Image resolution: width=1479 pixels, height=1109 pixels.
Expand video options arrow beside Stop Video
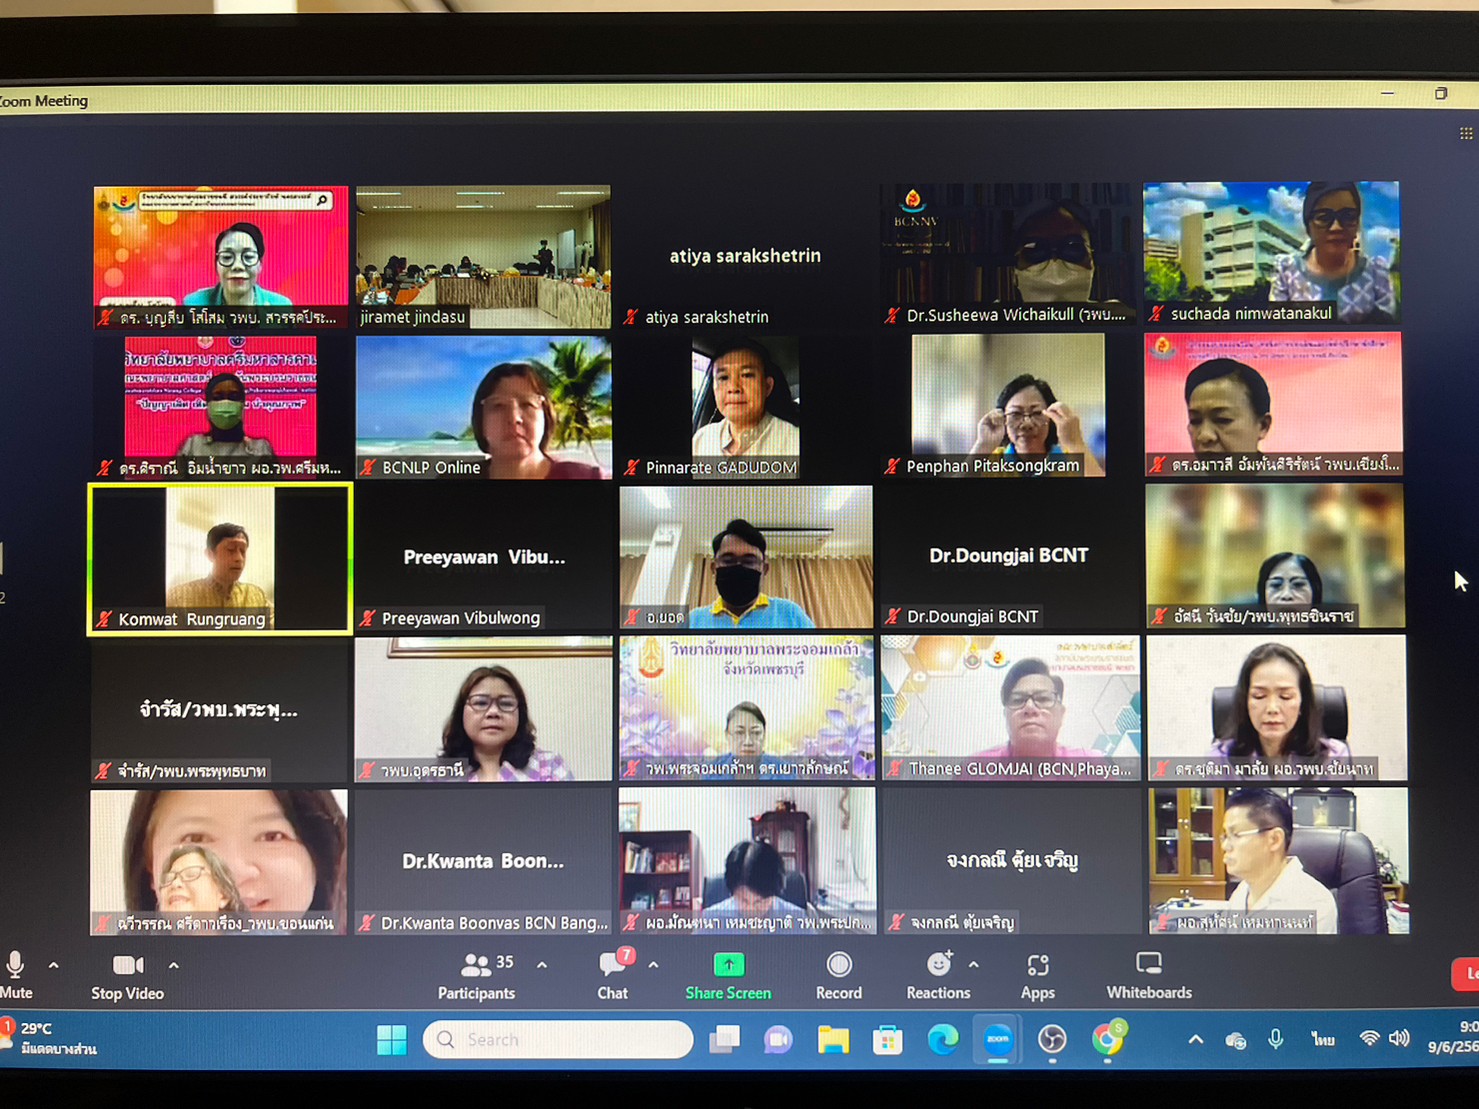tap(174, 966)
